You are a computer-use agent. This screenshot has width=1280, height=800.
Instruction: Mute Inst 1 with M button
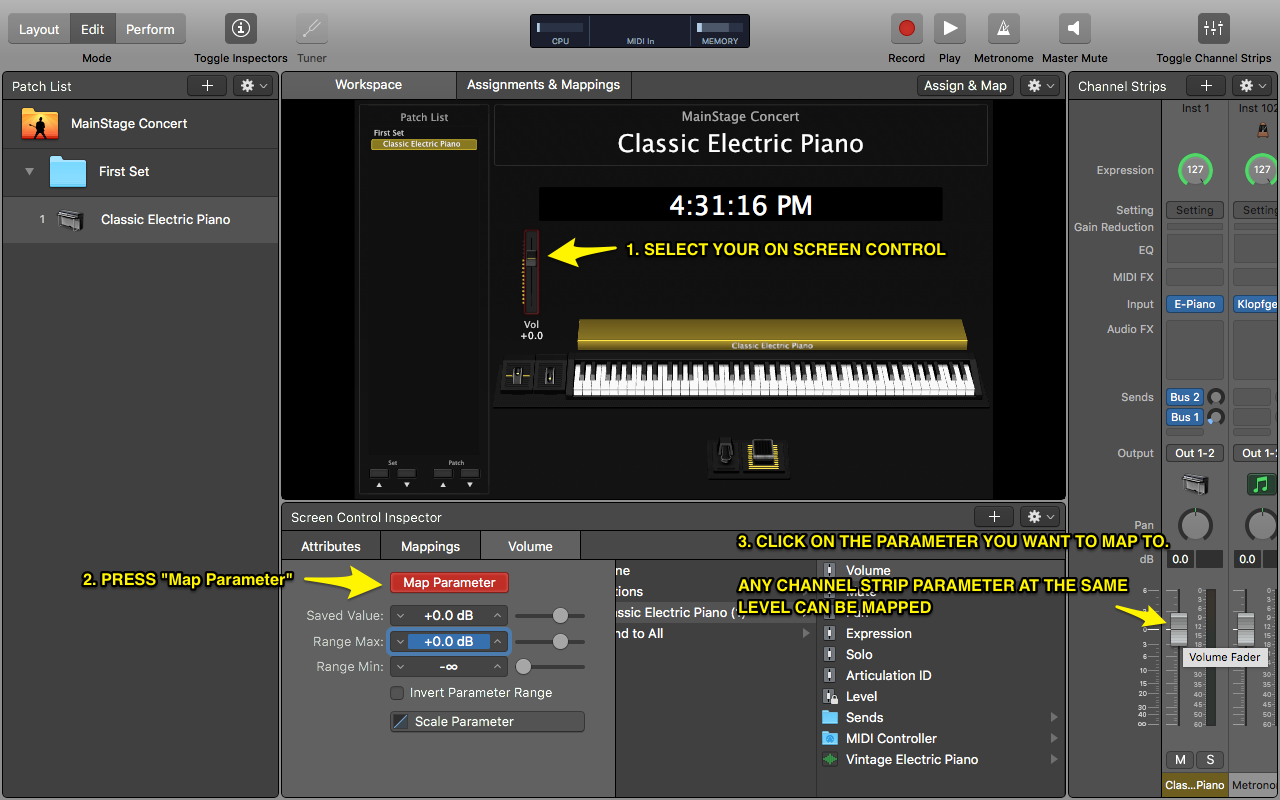pyautogui.click(x=1180, y=760)
